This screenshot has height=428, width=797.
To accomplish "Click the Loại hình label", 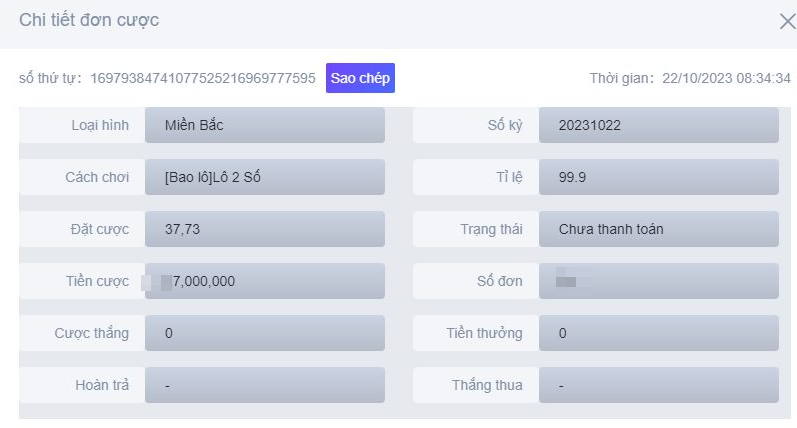I will [x=100, y=126].
